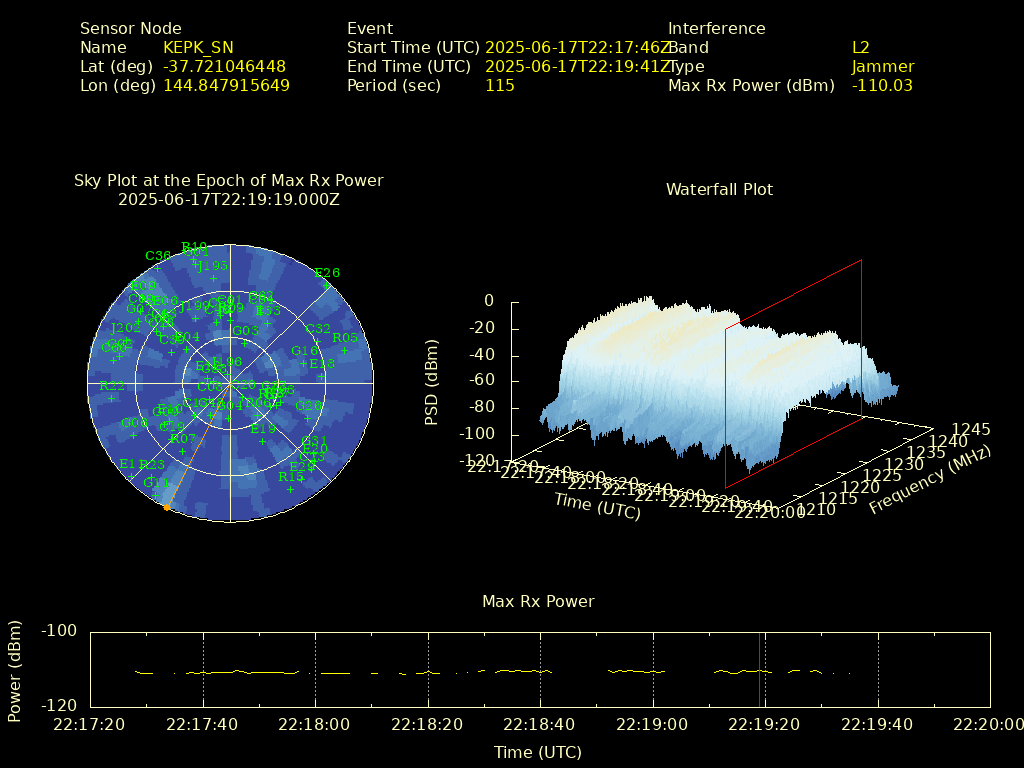
Task: Select the G28 satellite marker
Action: click(x=309, y=418)
